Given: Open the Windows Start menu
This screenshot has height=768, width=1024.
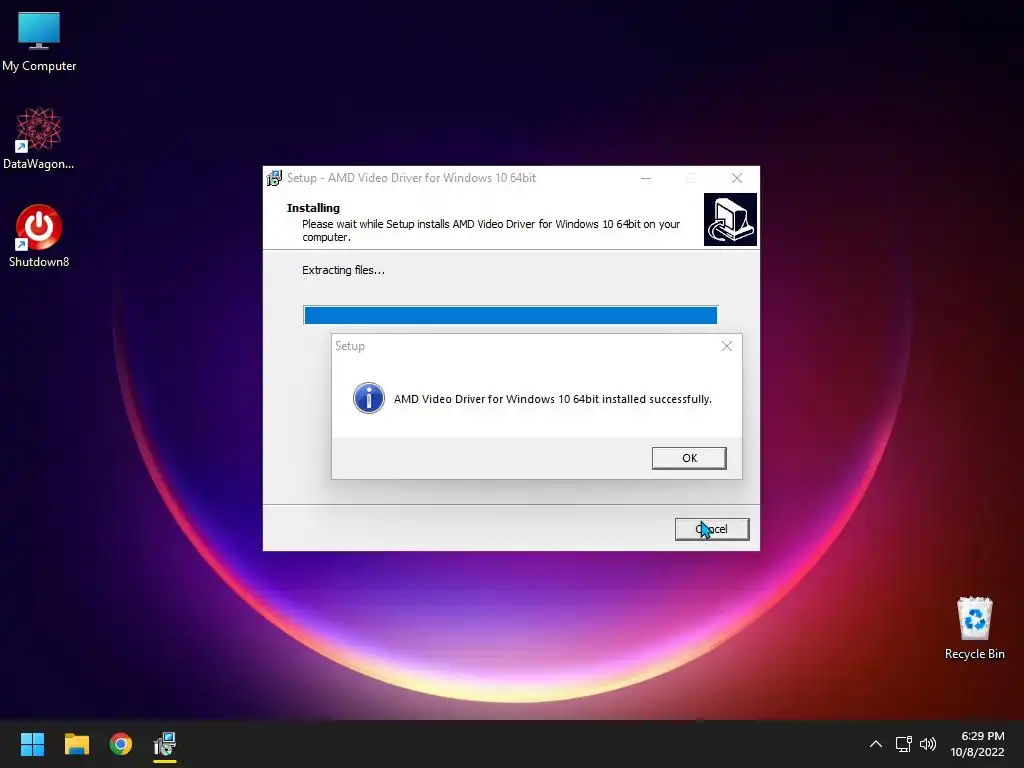Looking at the screenshot, I should click(x=32, y=744).
